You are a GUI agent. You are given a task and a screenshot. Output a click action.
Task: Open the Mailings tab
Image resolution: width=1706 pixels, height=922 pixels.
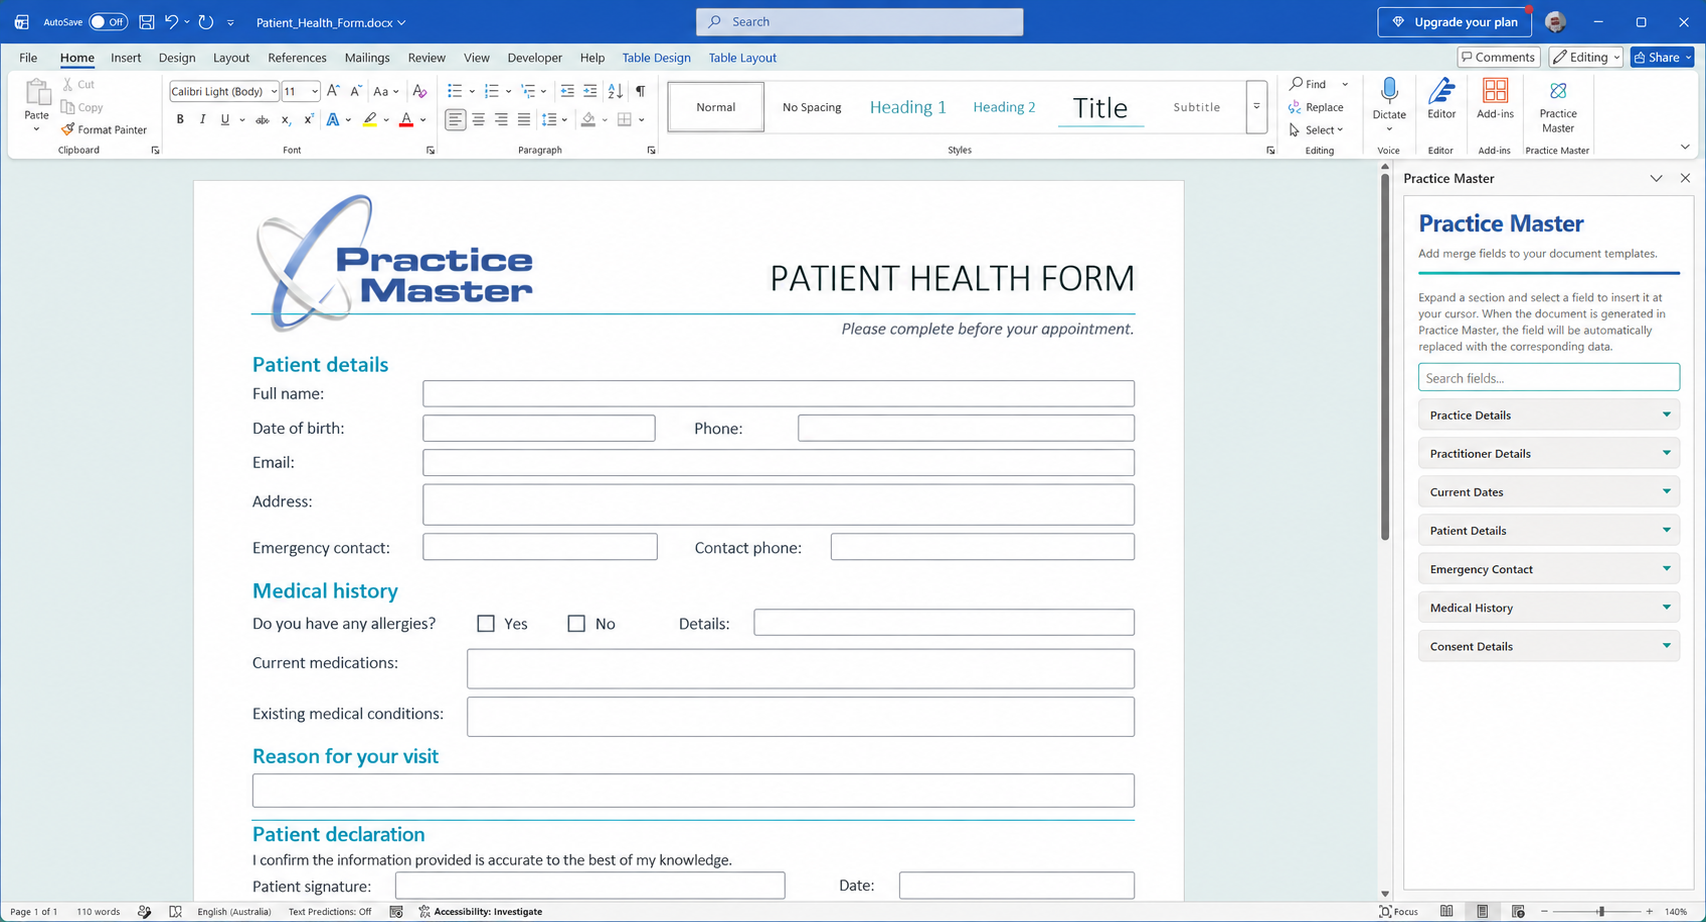pos(367,58)
